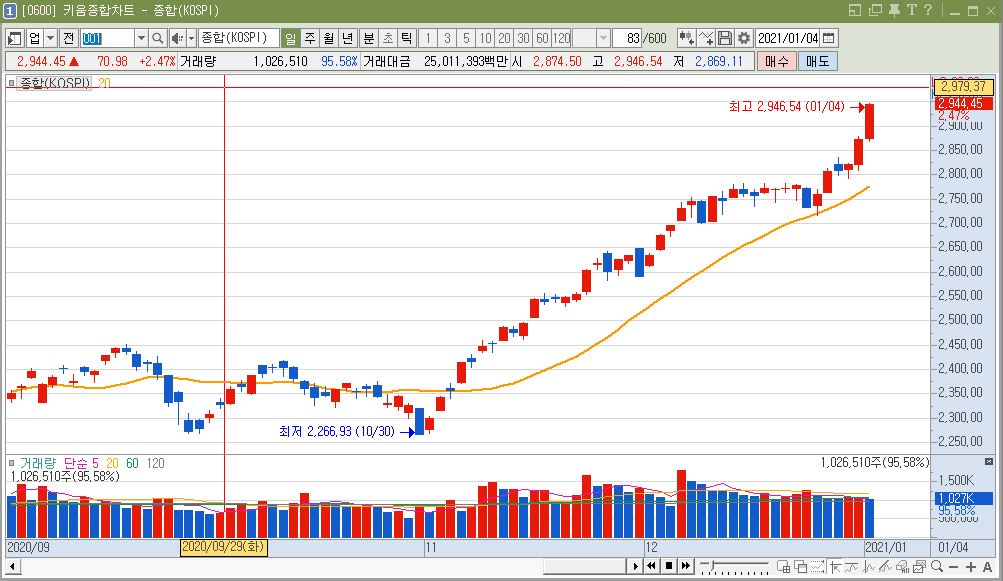This screenshot has width=1003, height=581.
Task: Click the vertical line wave icon
Action: pos(869,566)
